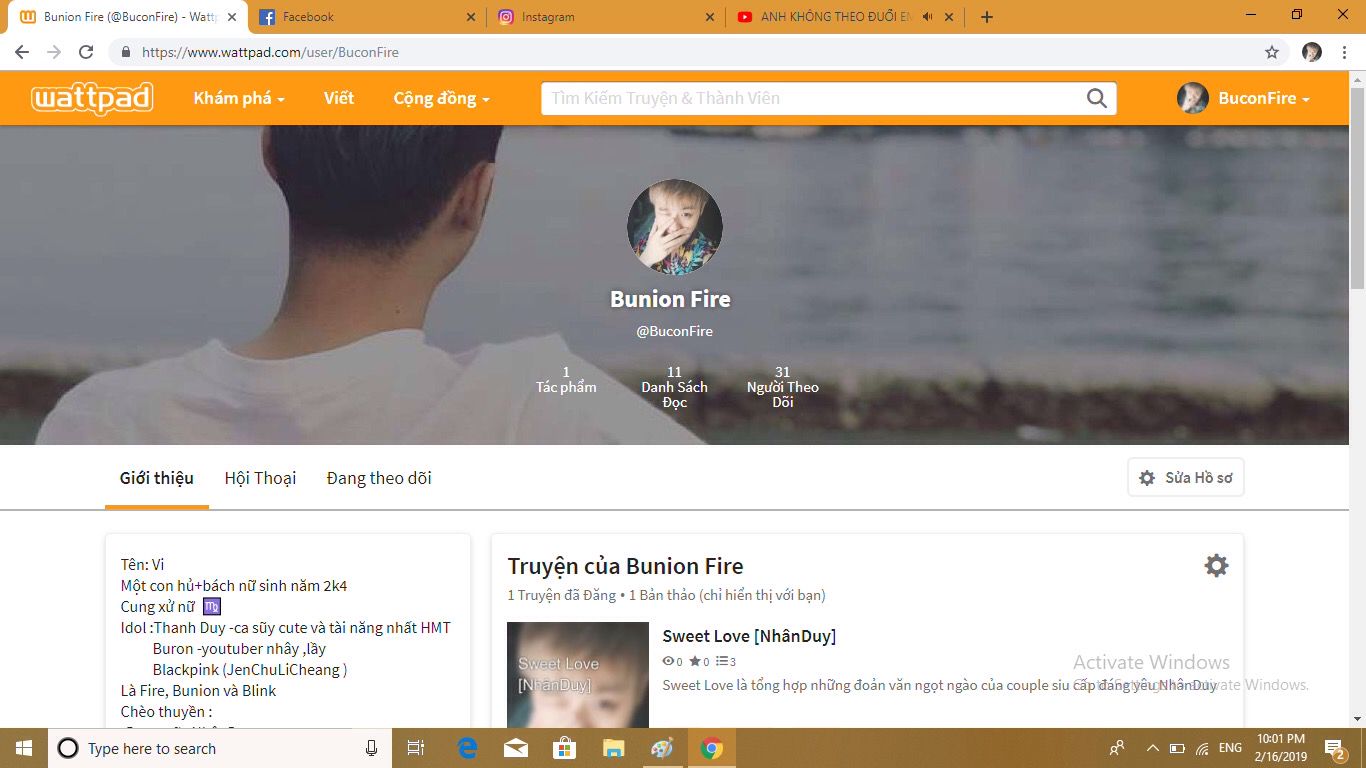Image resolution: width=1366 pixels, height=768 pixels.
Task: Reload the page
Action: pyautogui.click(x=86, y=52)
